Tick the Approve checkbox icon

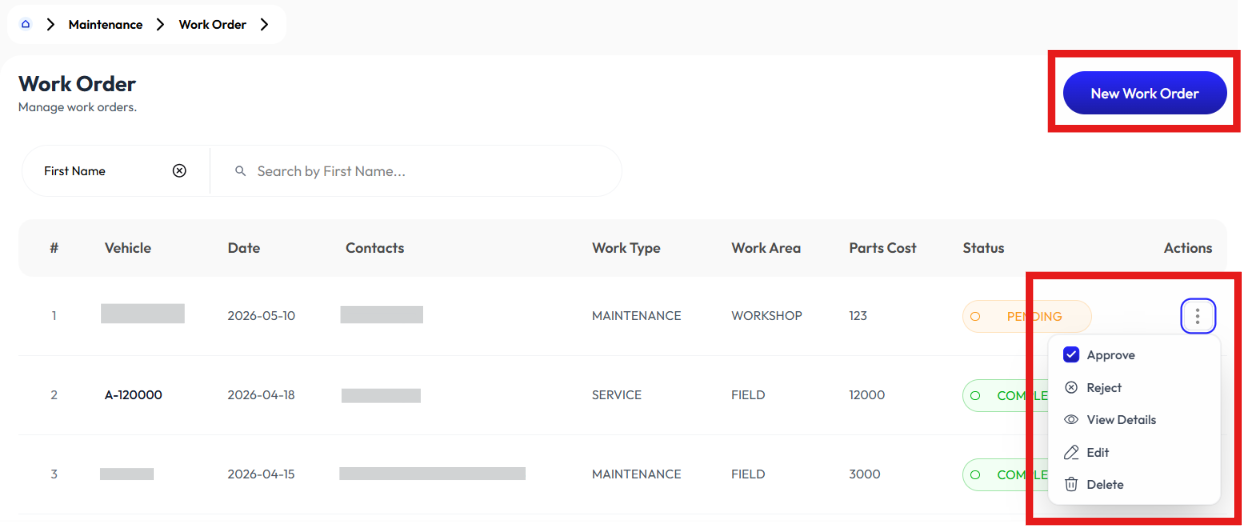[x=1071, y=355]
